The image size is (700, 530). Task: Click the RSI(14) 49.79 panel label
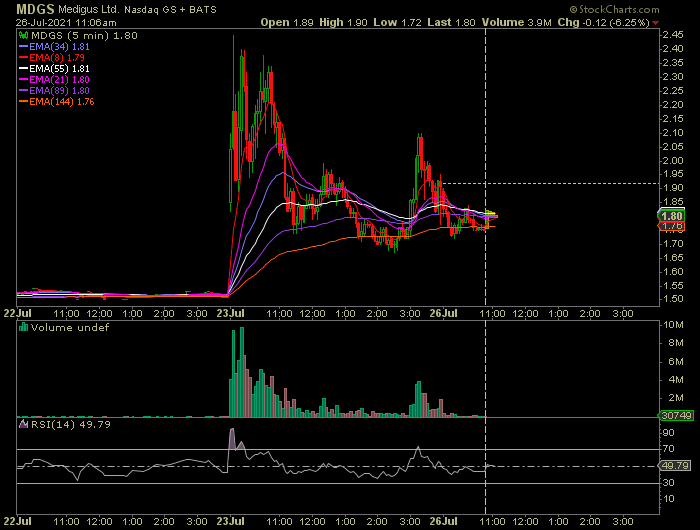71,424
